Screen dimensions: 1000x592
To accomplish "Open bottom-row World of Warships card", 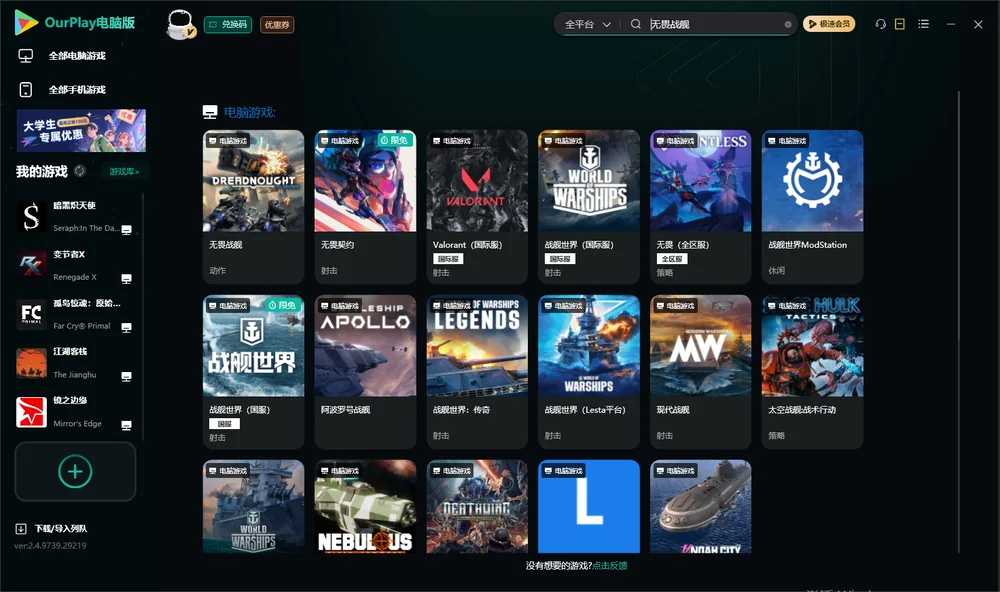I will pos(253,507).
